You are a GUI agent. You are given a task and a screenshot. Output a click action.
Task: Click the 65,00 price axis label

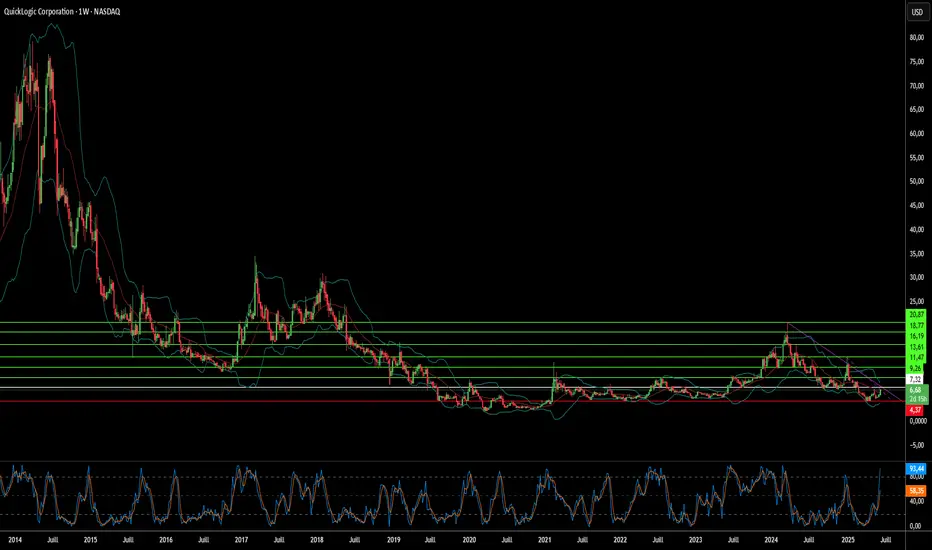coord(917,109)
